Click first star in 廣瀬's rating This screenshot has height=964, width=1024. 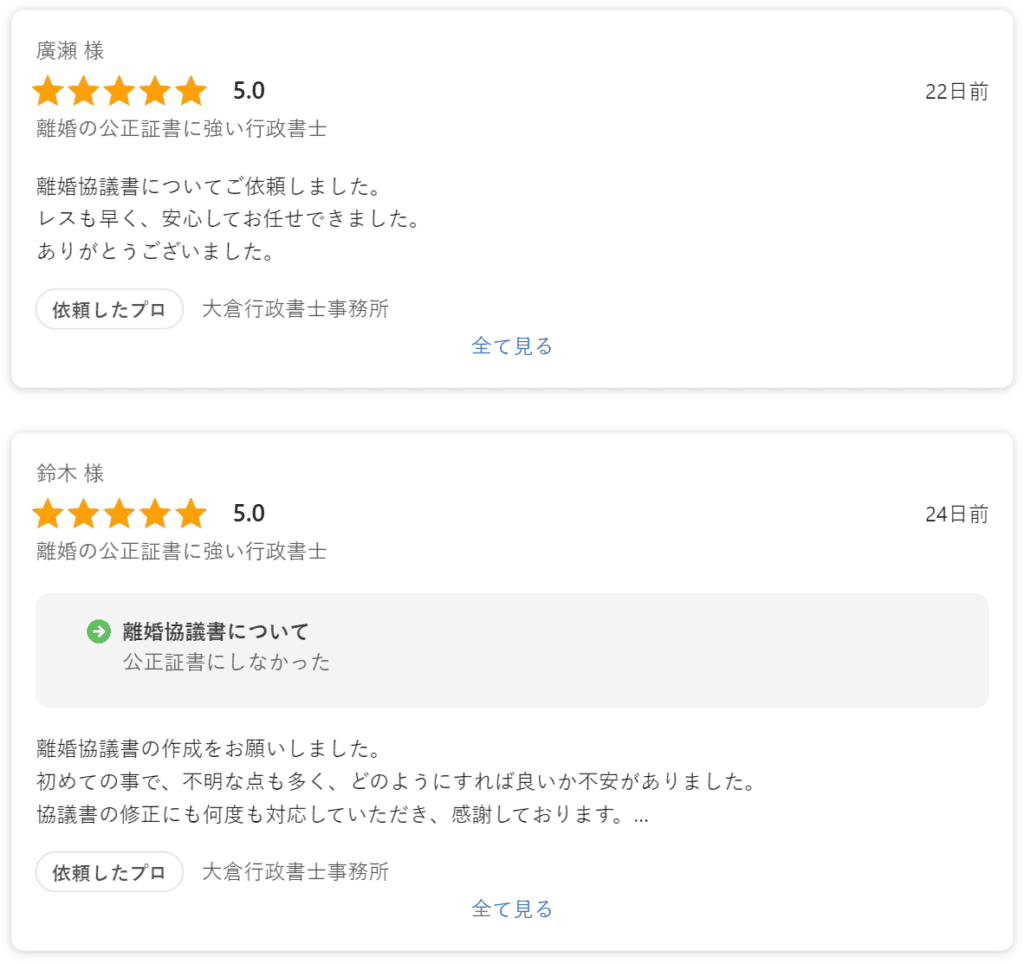point(48,92)
